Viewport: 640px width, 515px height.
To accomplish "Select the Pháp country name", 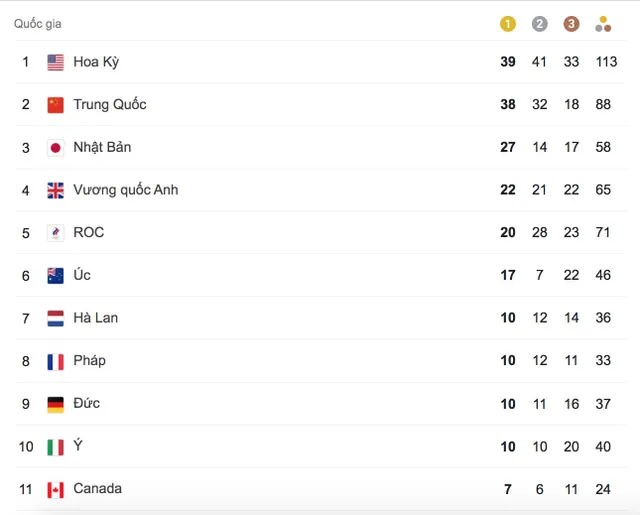I will click(x=89, y=361).
